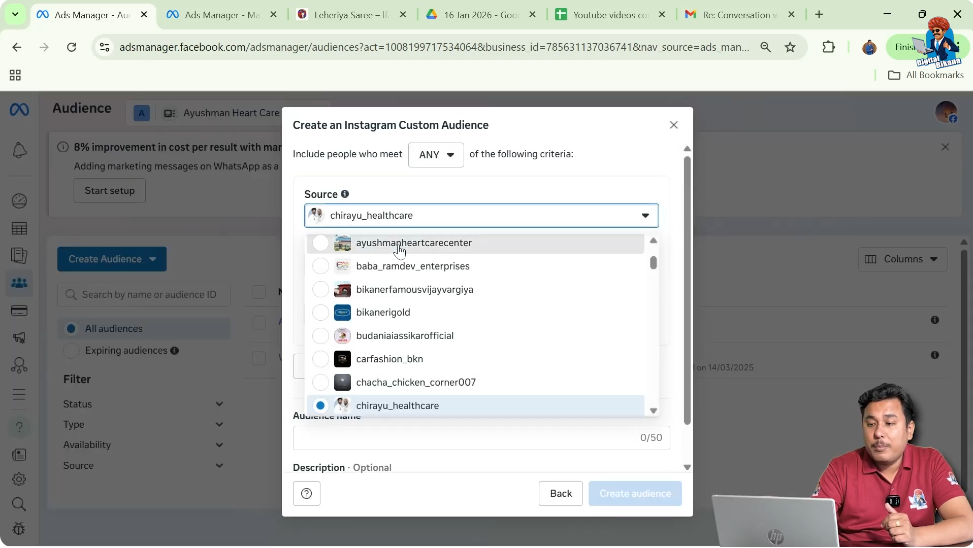Open a new browser tab
Screen dimensions: 973x548
tap(819, 15)
